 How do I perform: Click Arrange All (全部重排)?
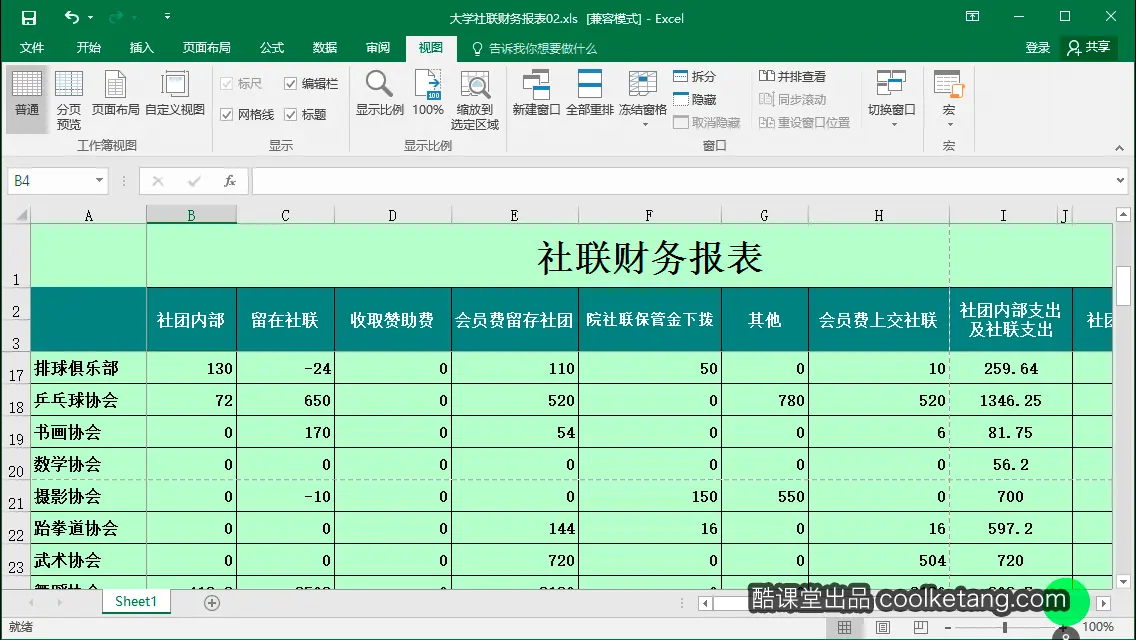[590, 93]
